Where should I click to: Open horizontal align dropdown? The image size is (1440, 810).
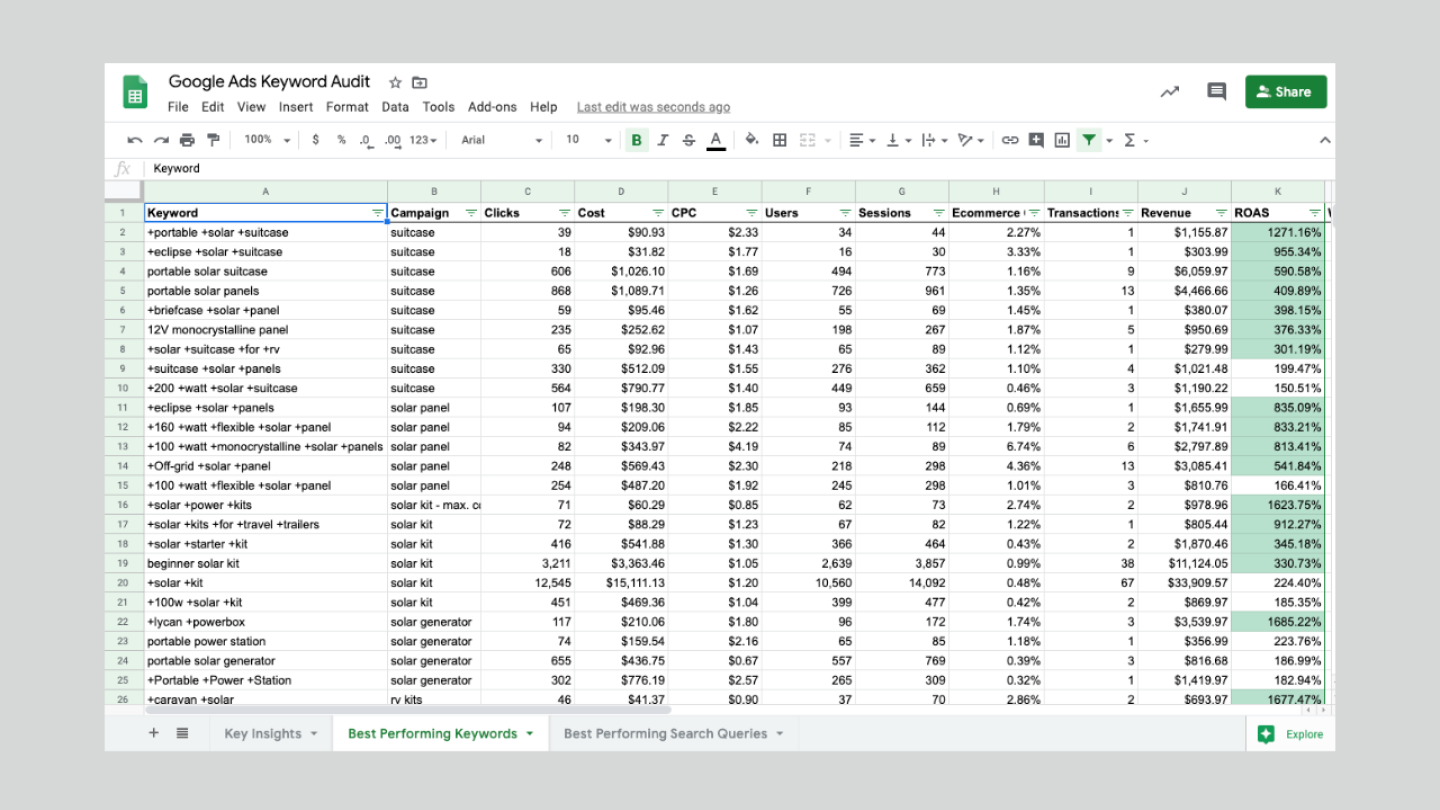pyautogui.click(x=862, y=140)
